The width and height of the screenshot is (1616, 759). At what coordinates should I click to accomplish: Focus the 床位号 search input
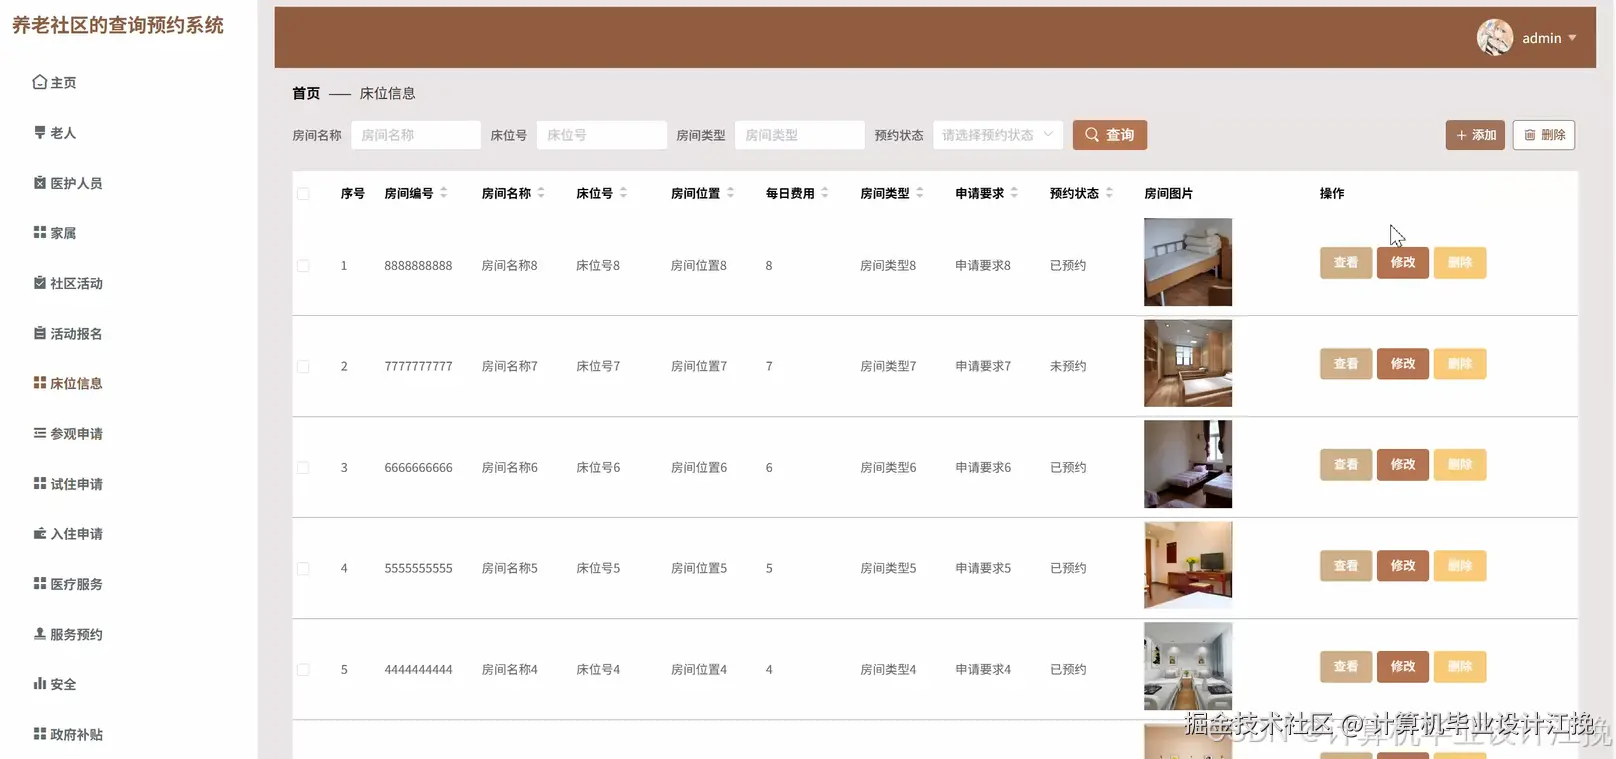tap(602, 135)
